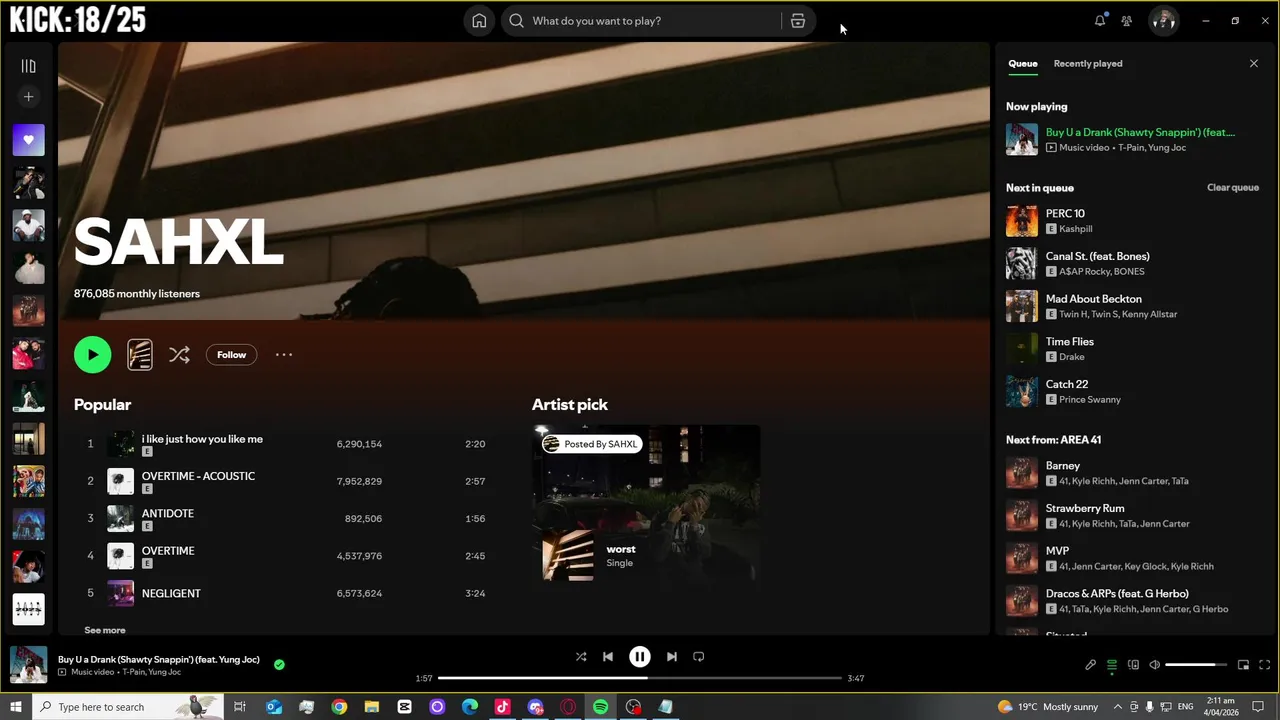Follow the artist SAHXL
The width and height of the screenshot is (1280, 720).
tap(231, 355)
